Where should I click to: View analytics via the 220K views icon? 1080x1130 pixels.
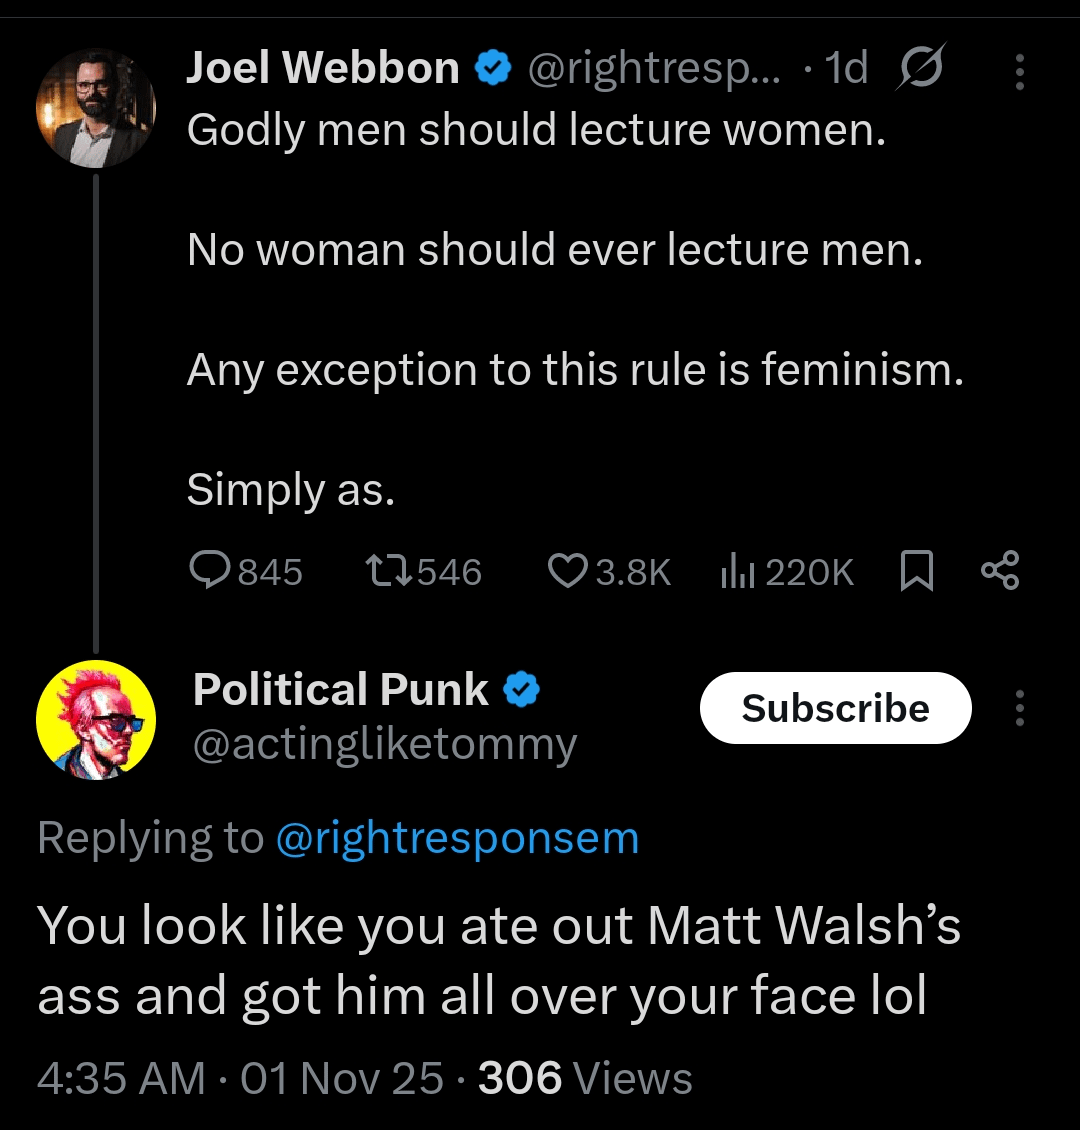(738, 571)
